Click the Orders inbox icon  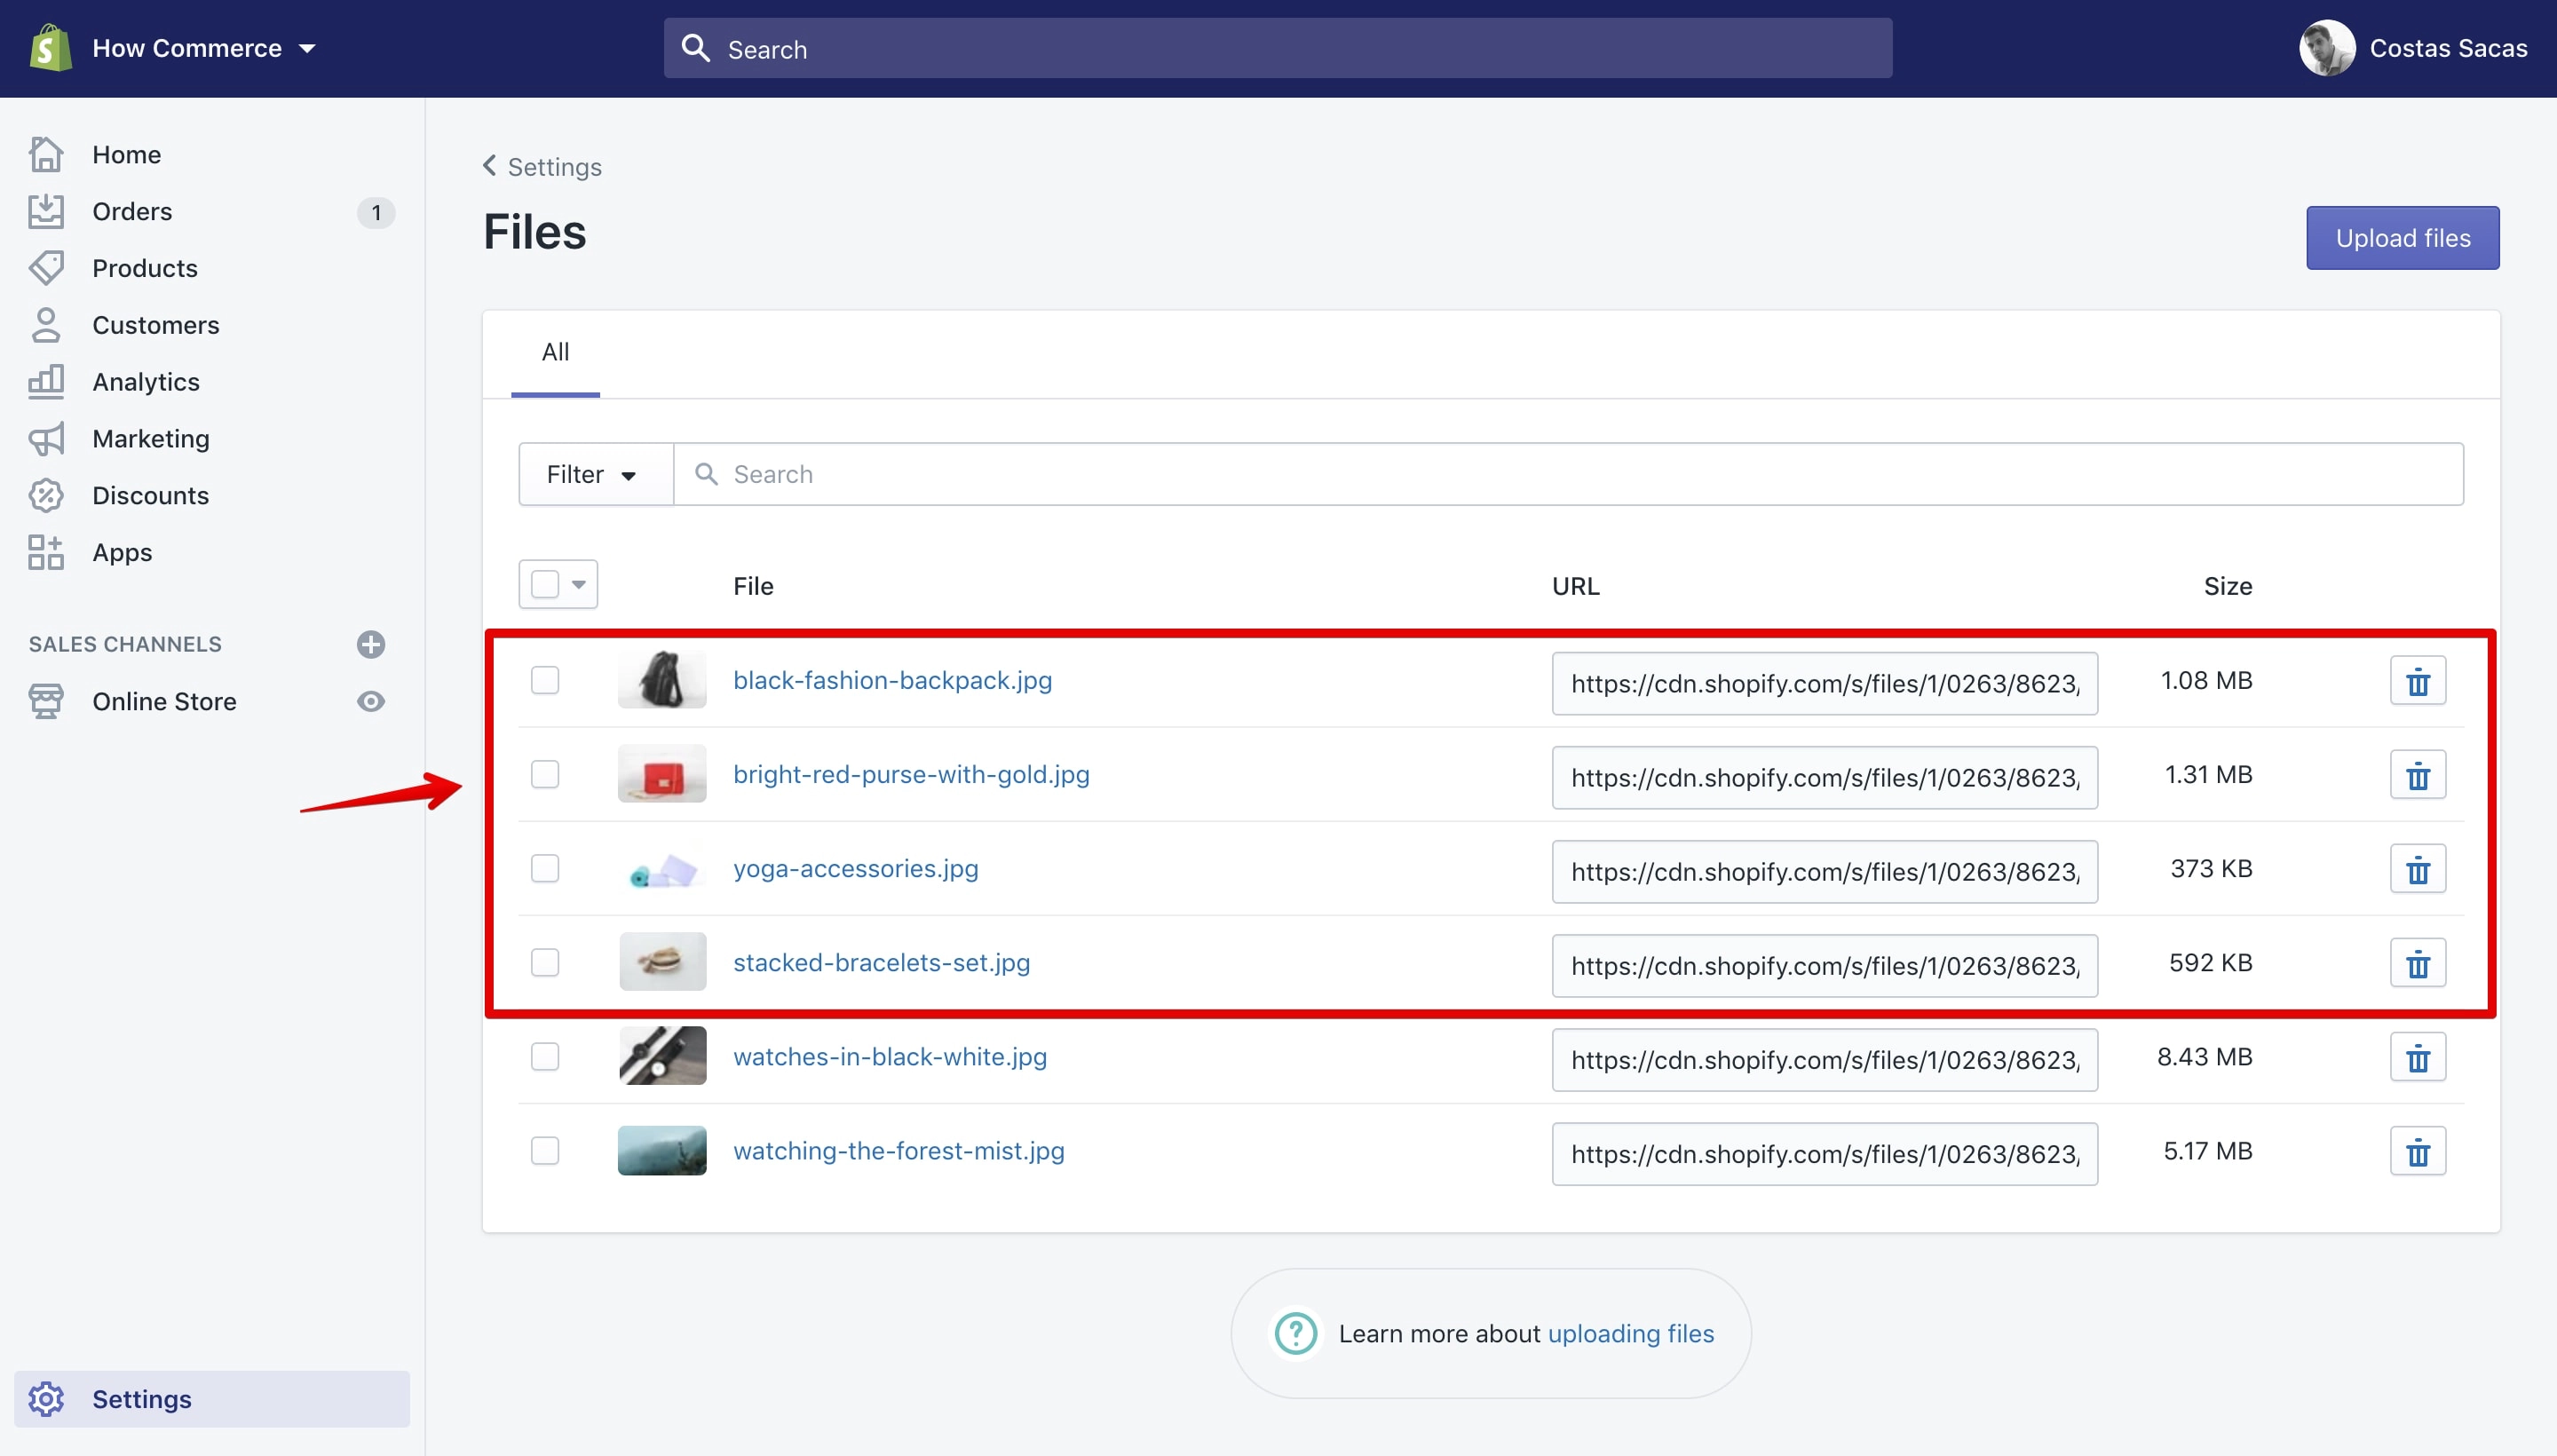[46, 211]
